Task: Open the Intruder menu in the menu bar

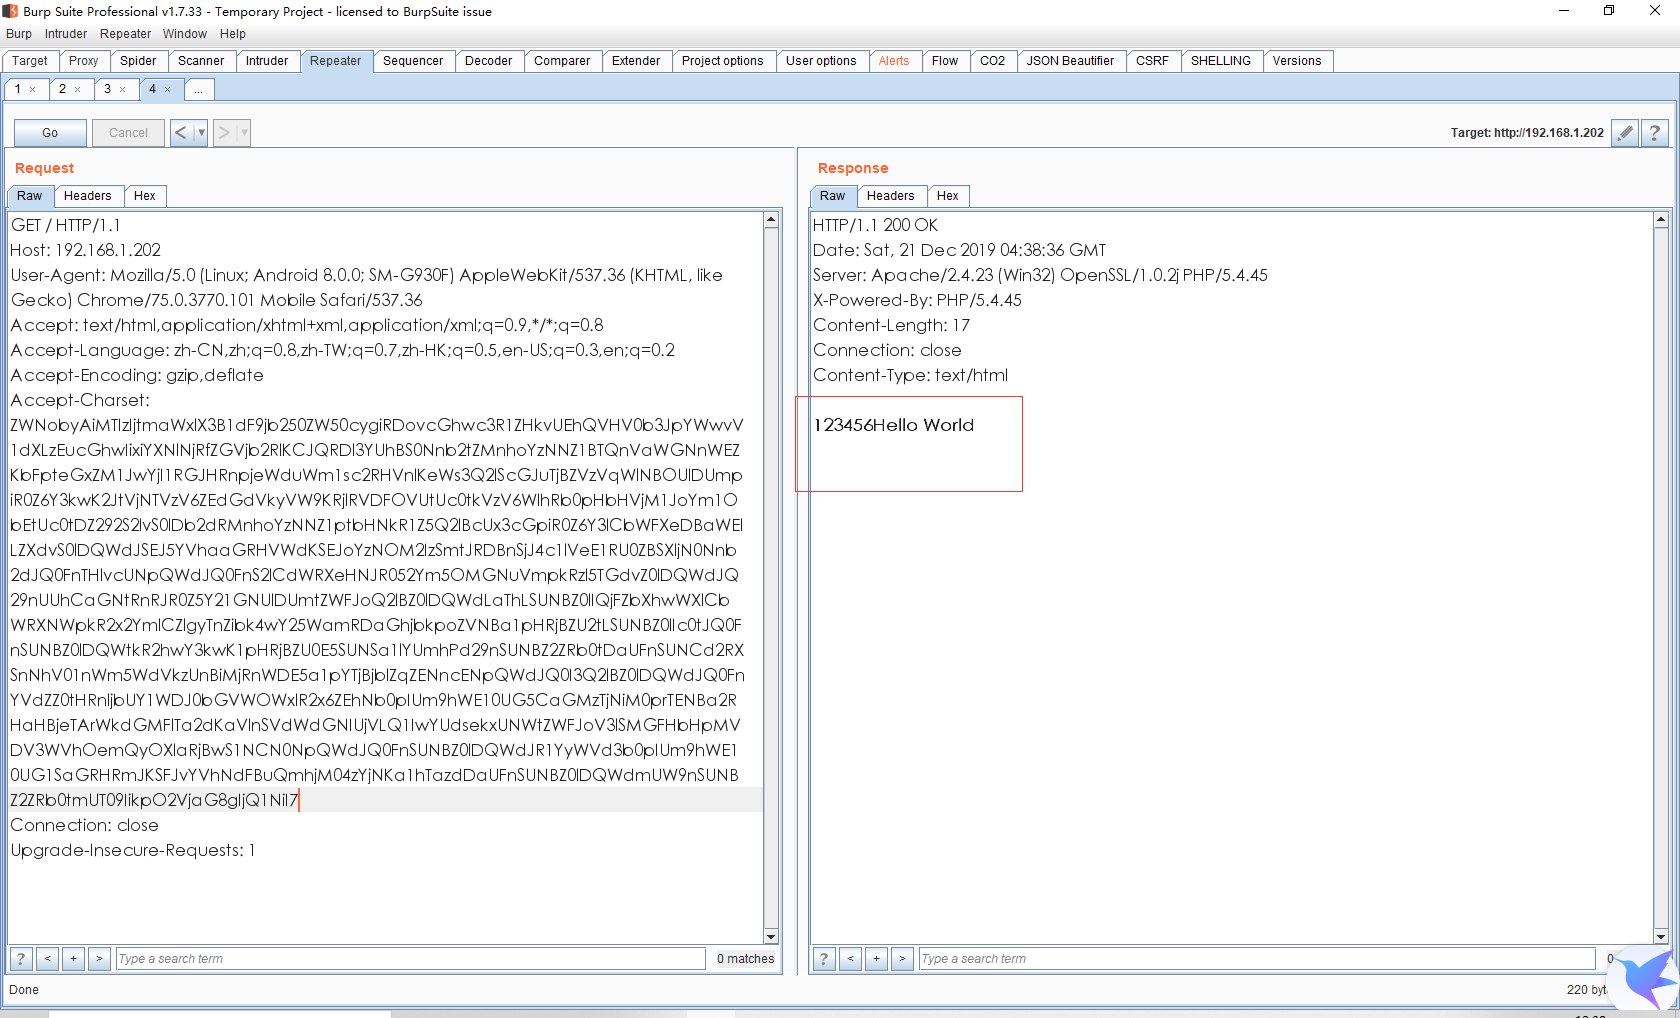Action: click(66, 34)
